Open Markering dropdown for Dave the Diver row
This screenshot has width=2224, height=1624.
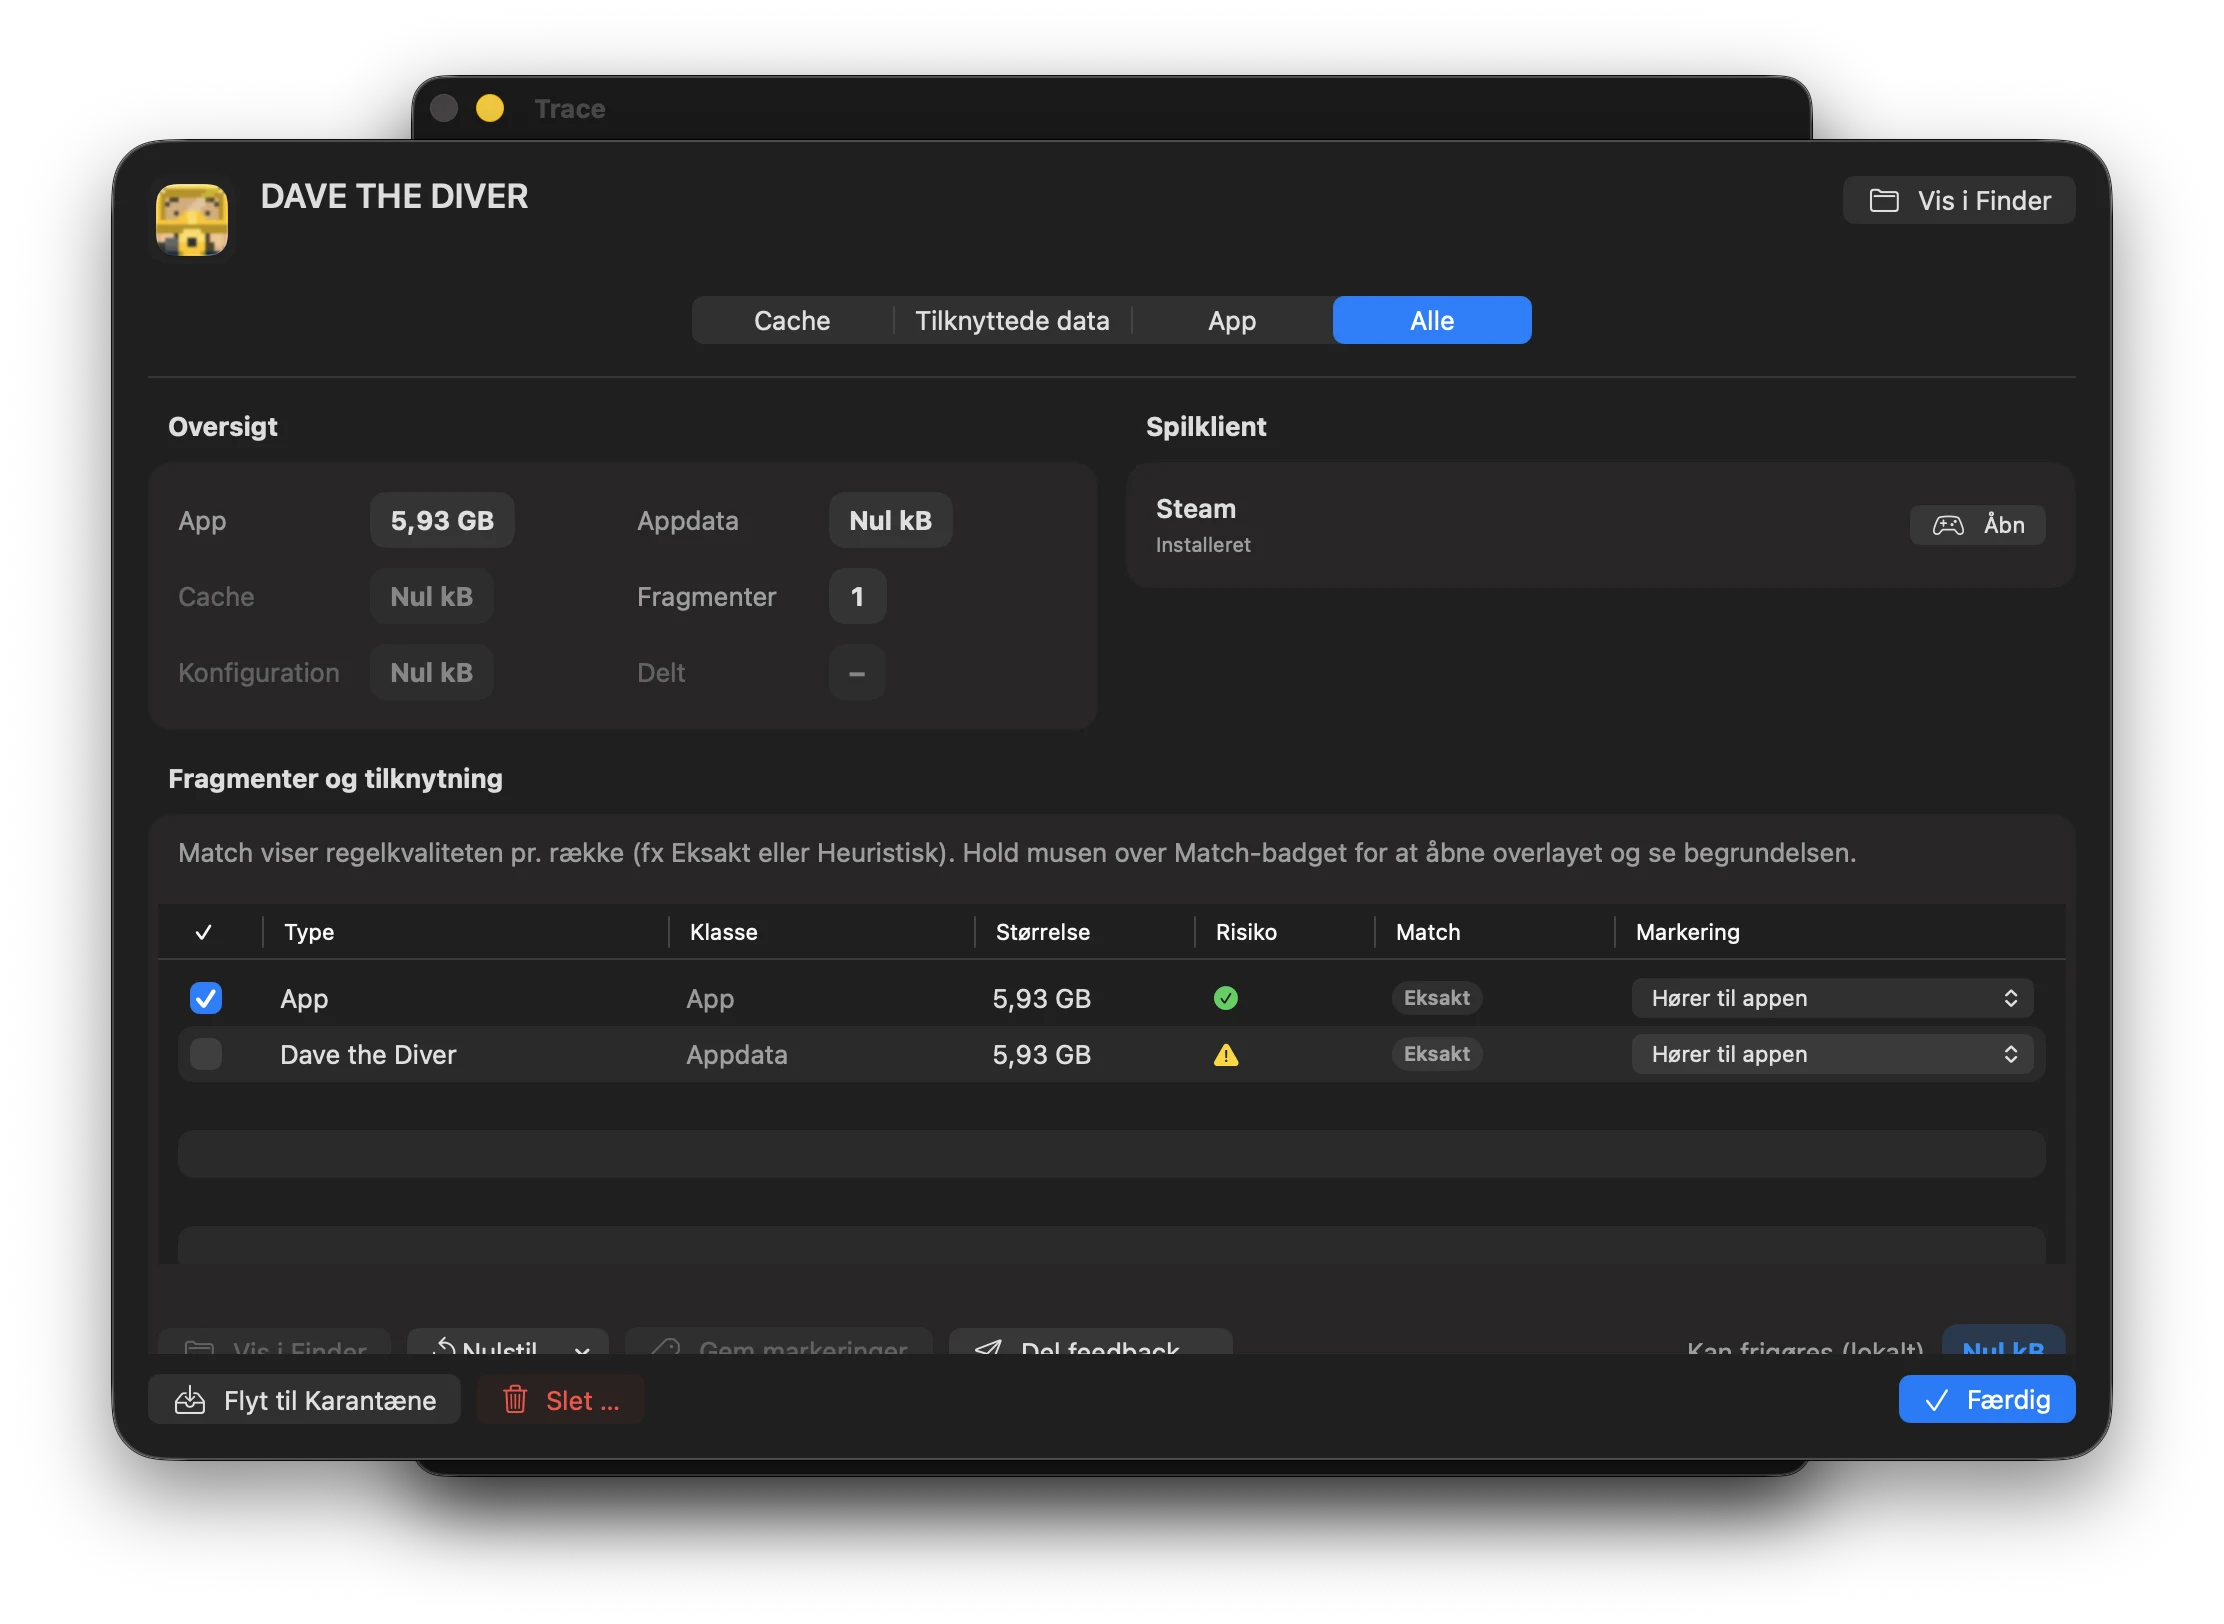(1832, 1054)
